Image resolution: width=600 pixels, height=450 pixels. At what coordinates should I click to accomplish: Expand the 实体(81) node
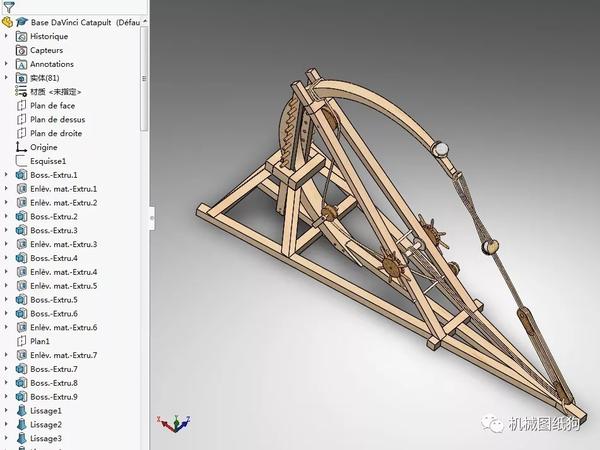pyautogui.click(x=6, y=77)
